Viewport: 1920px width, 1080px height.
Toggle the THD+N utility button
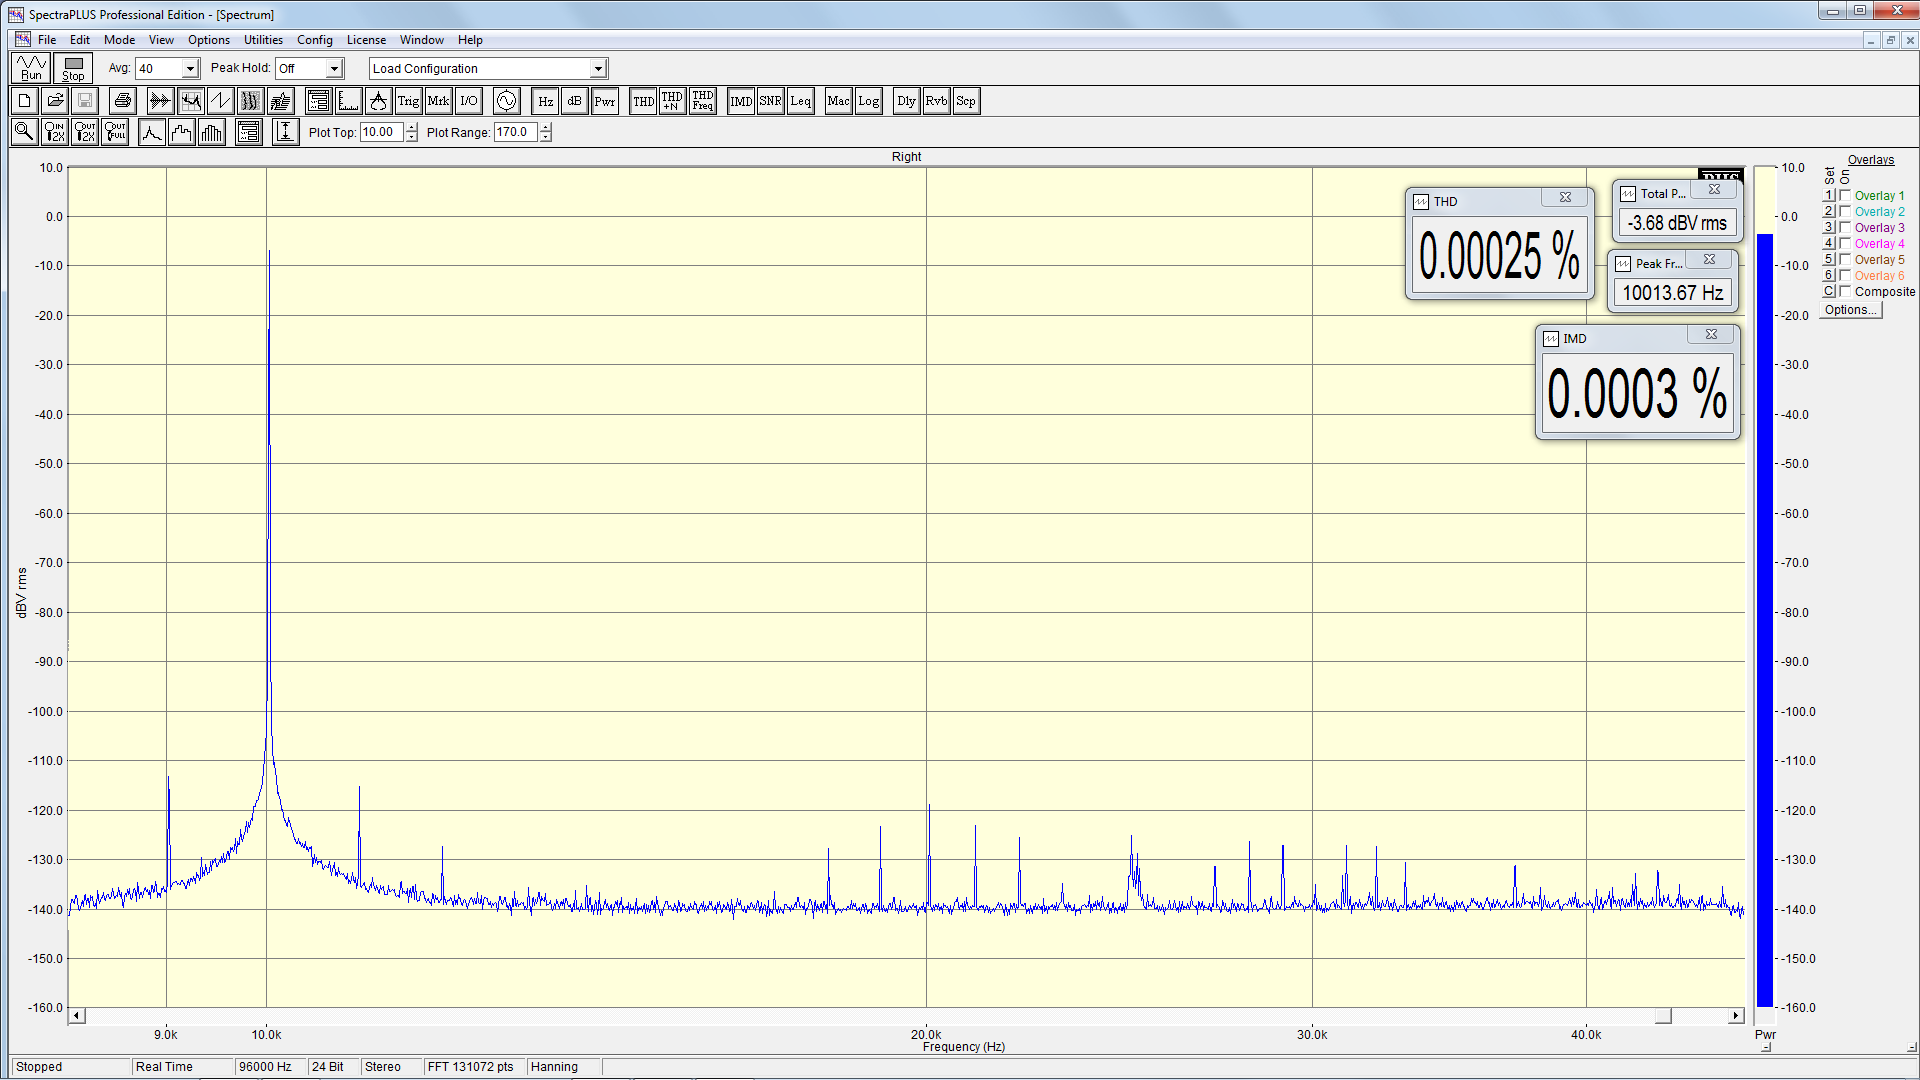pos(672,101)
